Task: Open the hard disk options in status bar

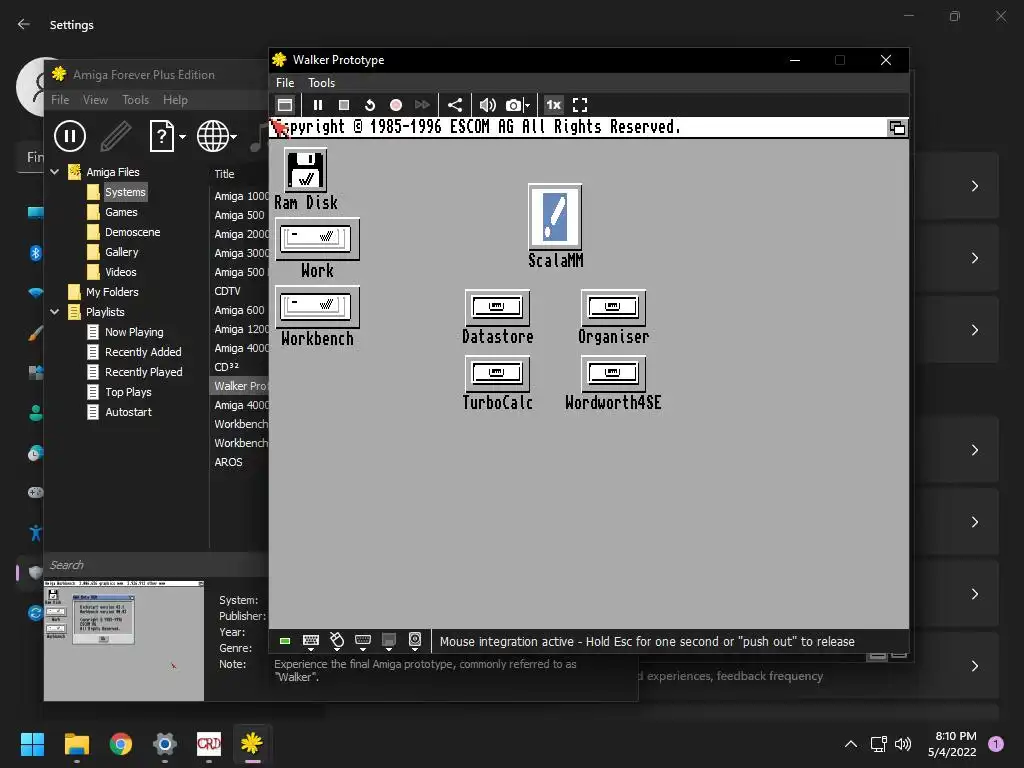Action: click(x=415, y=641)
